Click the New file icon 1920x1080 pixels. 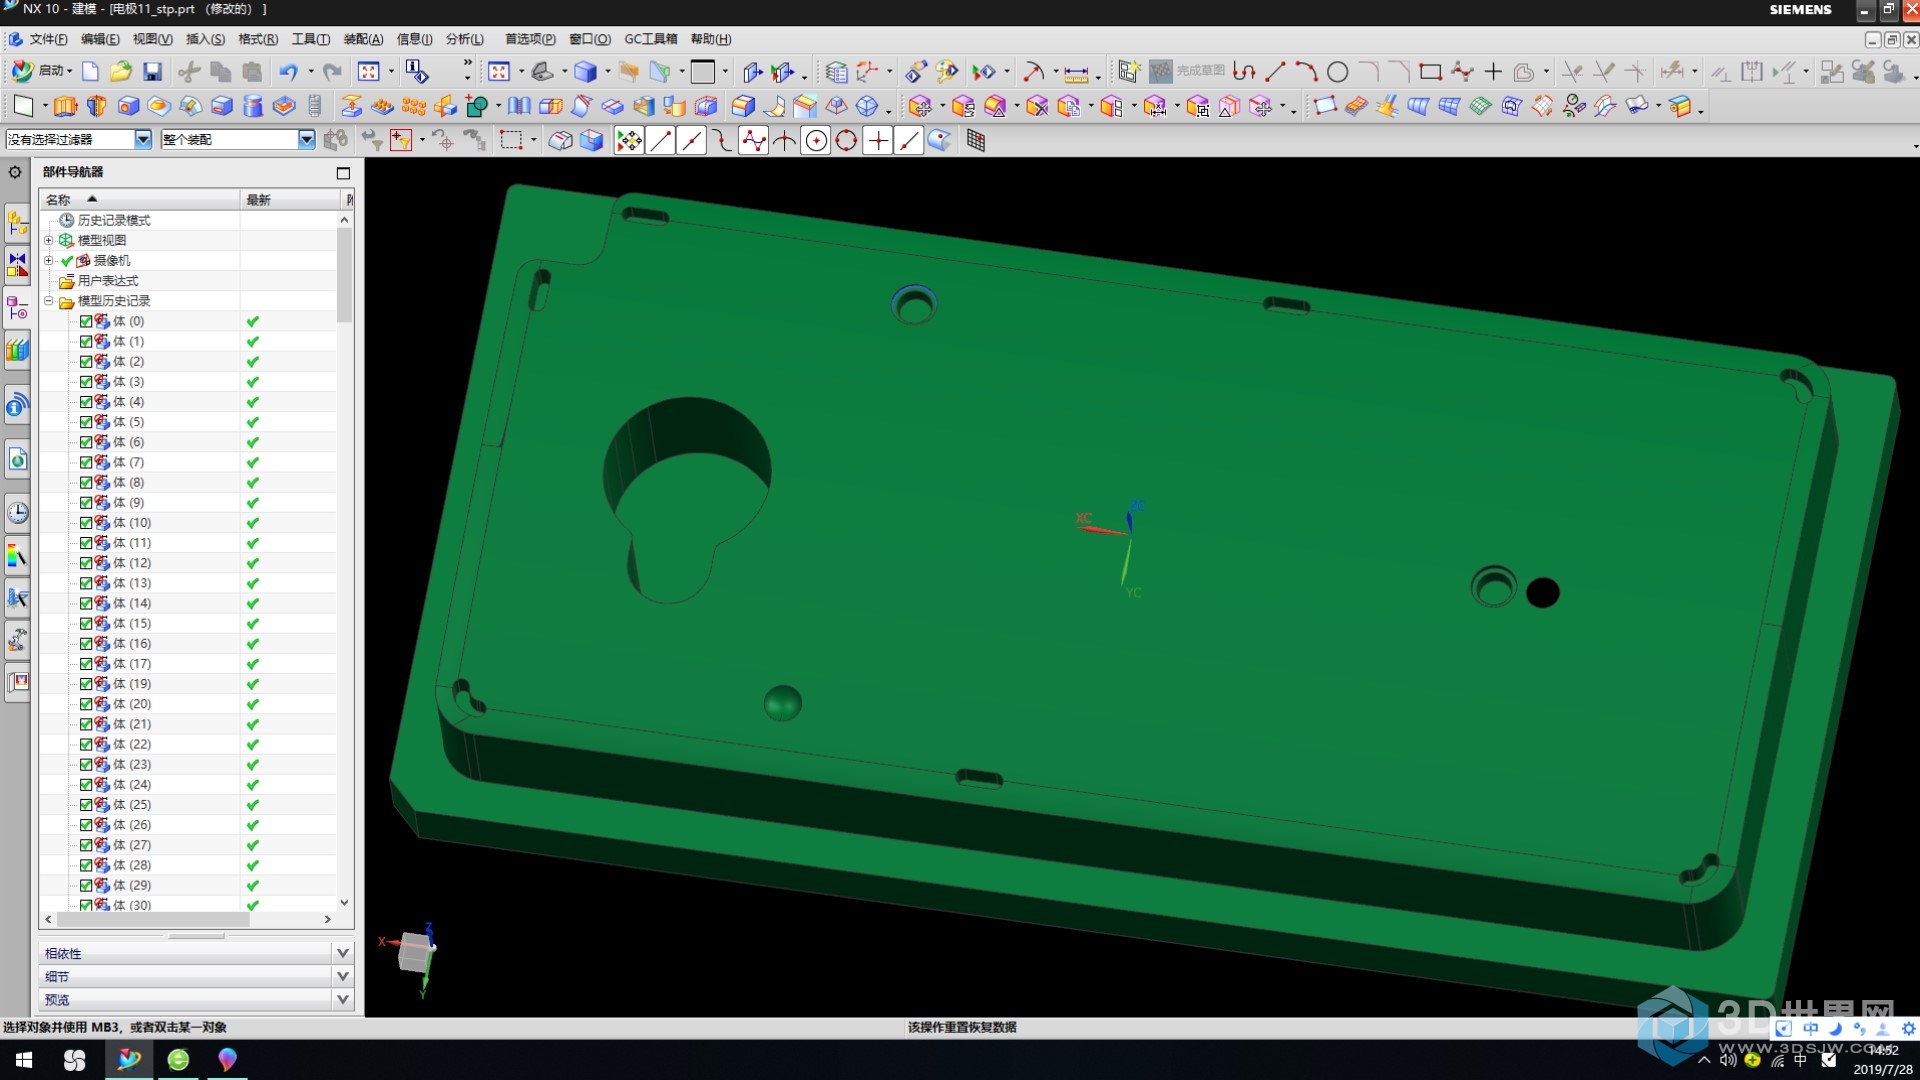(90, 71)
